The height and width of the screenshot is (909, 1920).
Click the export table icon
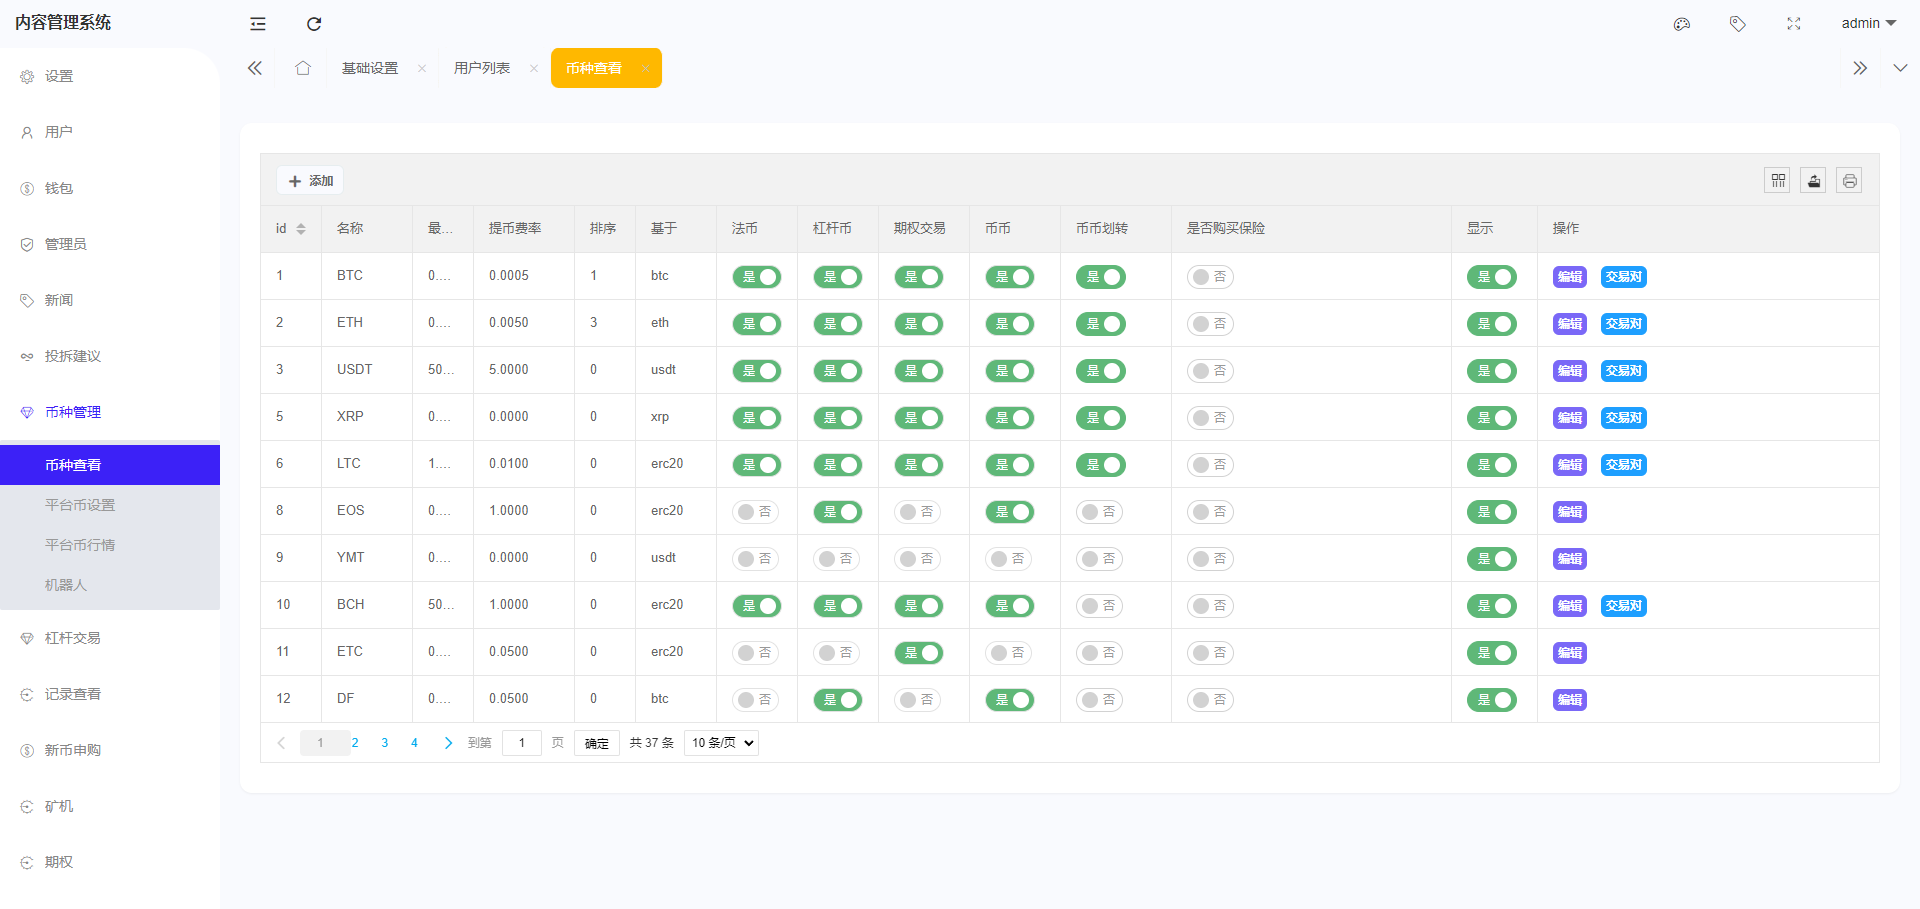1813,181
